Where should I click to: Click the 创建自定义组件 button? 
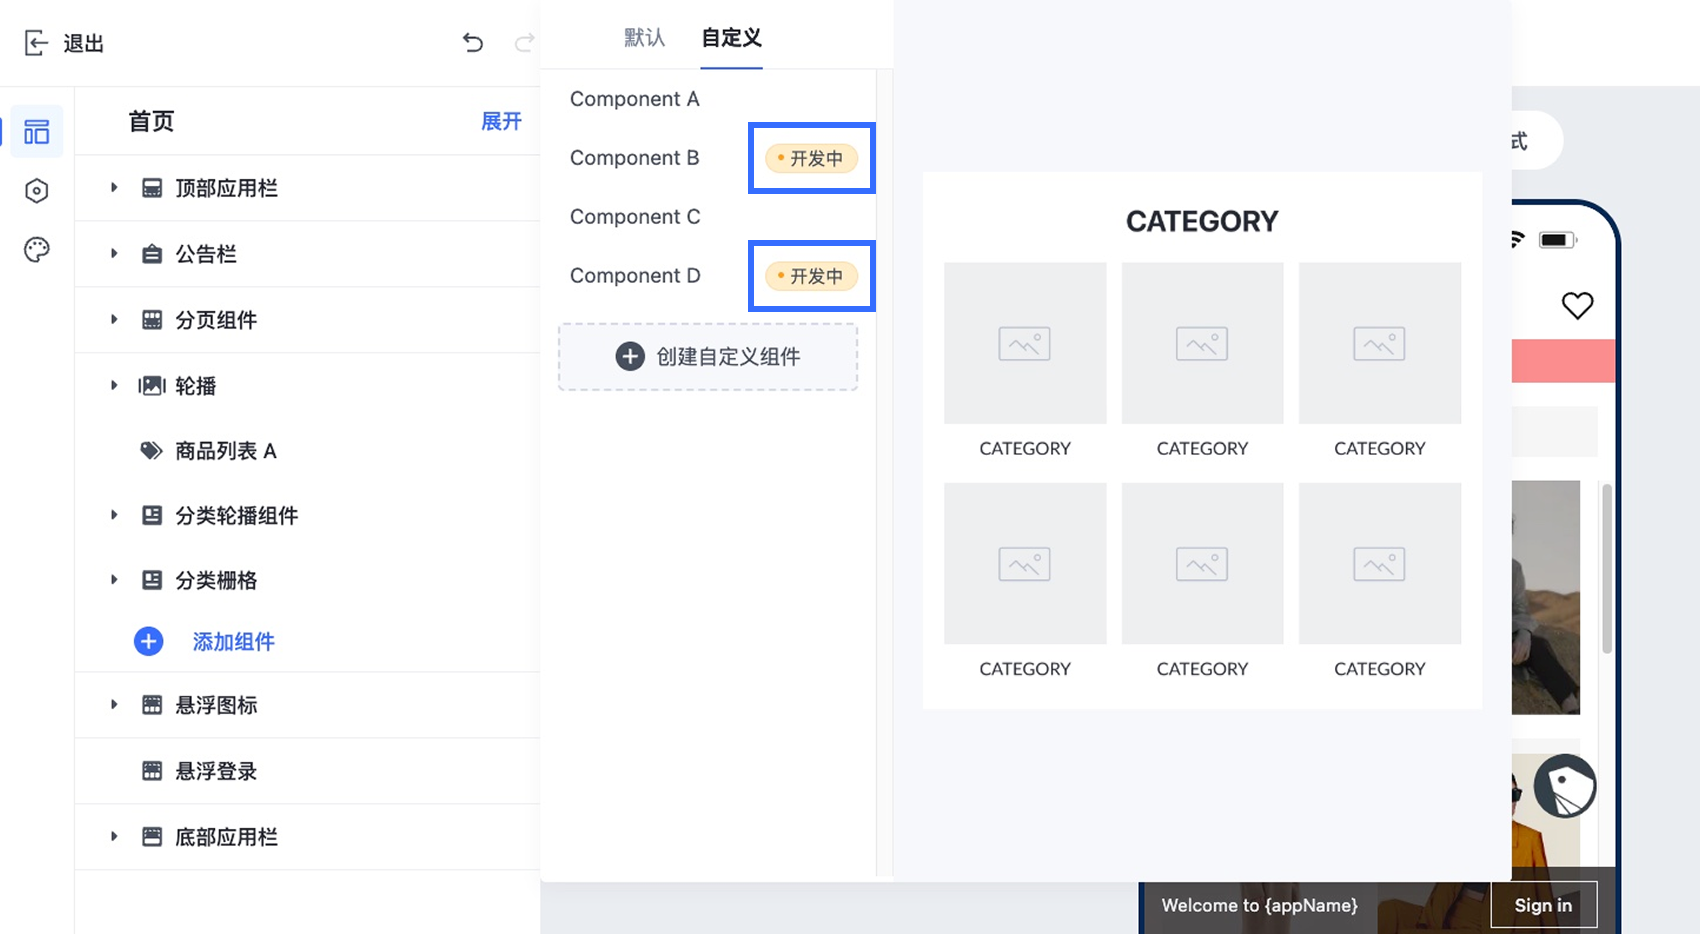[x=708, y=356]
